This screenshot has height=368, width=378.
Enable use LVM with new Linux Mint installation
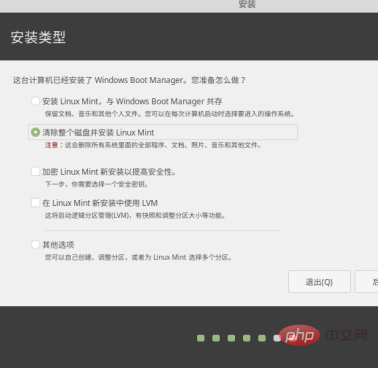pyautogui.click(x=36, y=203)
